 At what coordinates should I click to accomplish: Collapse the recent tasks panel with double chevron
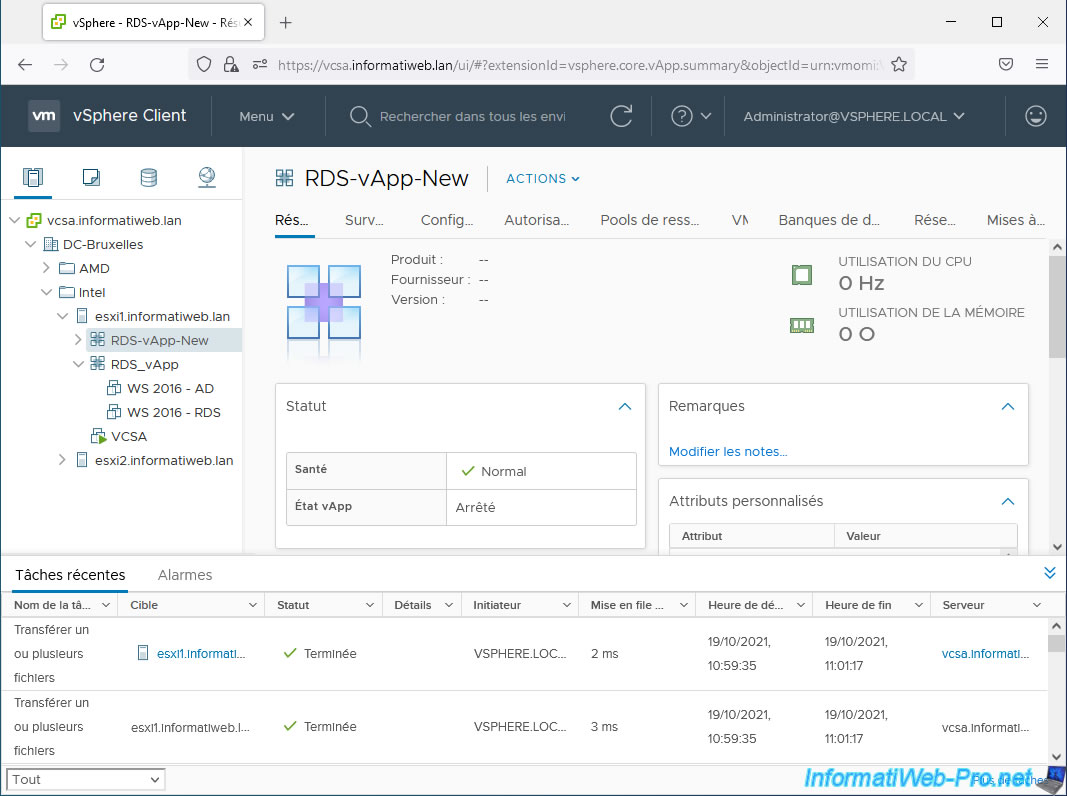pos(1050,573)
